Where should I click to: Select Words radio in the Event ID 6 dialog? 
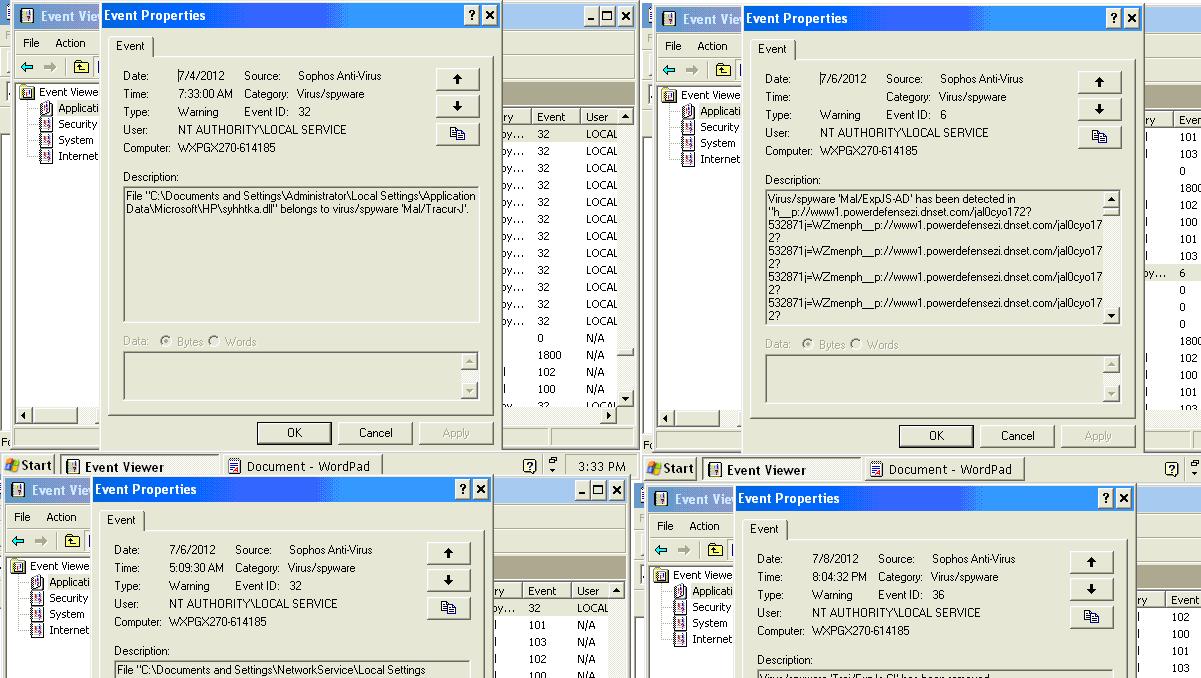coord(856,345)
